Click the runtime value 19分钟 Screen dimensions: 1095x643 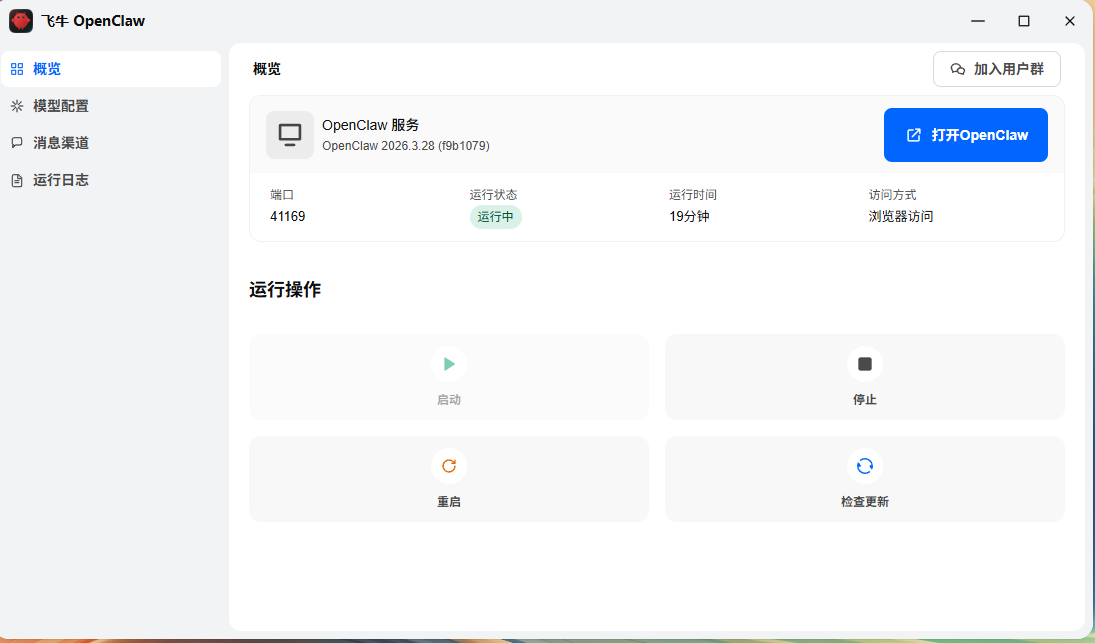click(689, 216)
